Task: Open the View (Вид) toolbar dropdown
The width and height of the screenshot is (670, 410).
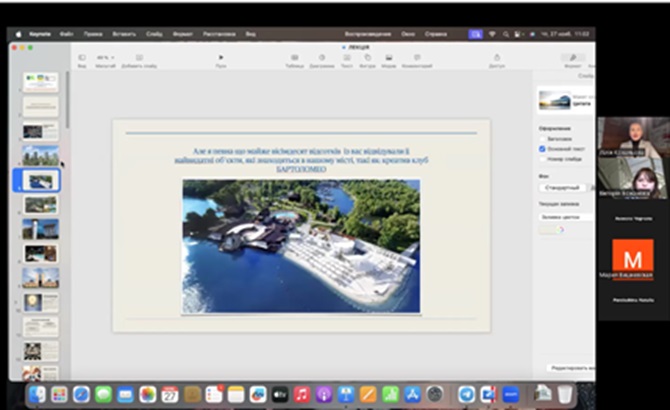Action: point(81,59)
